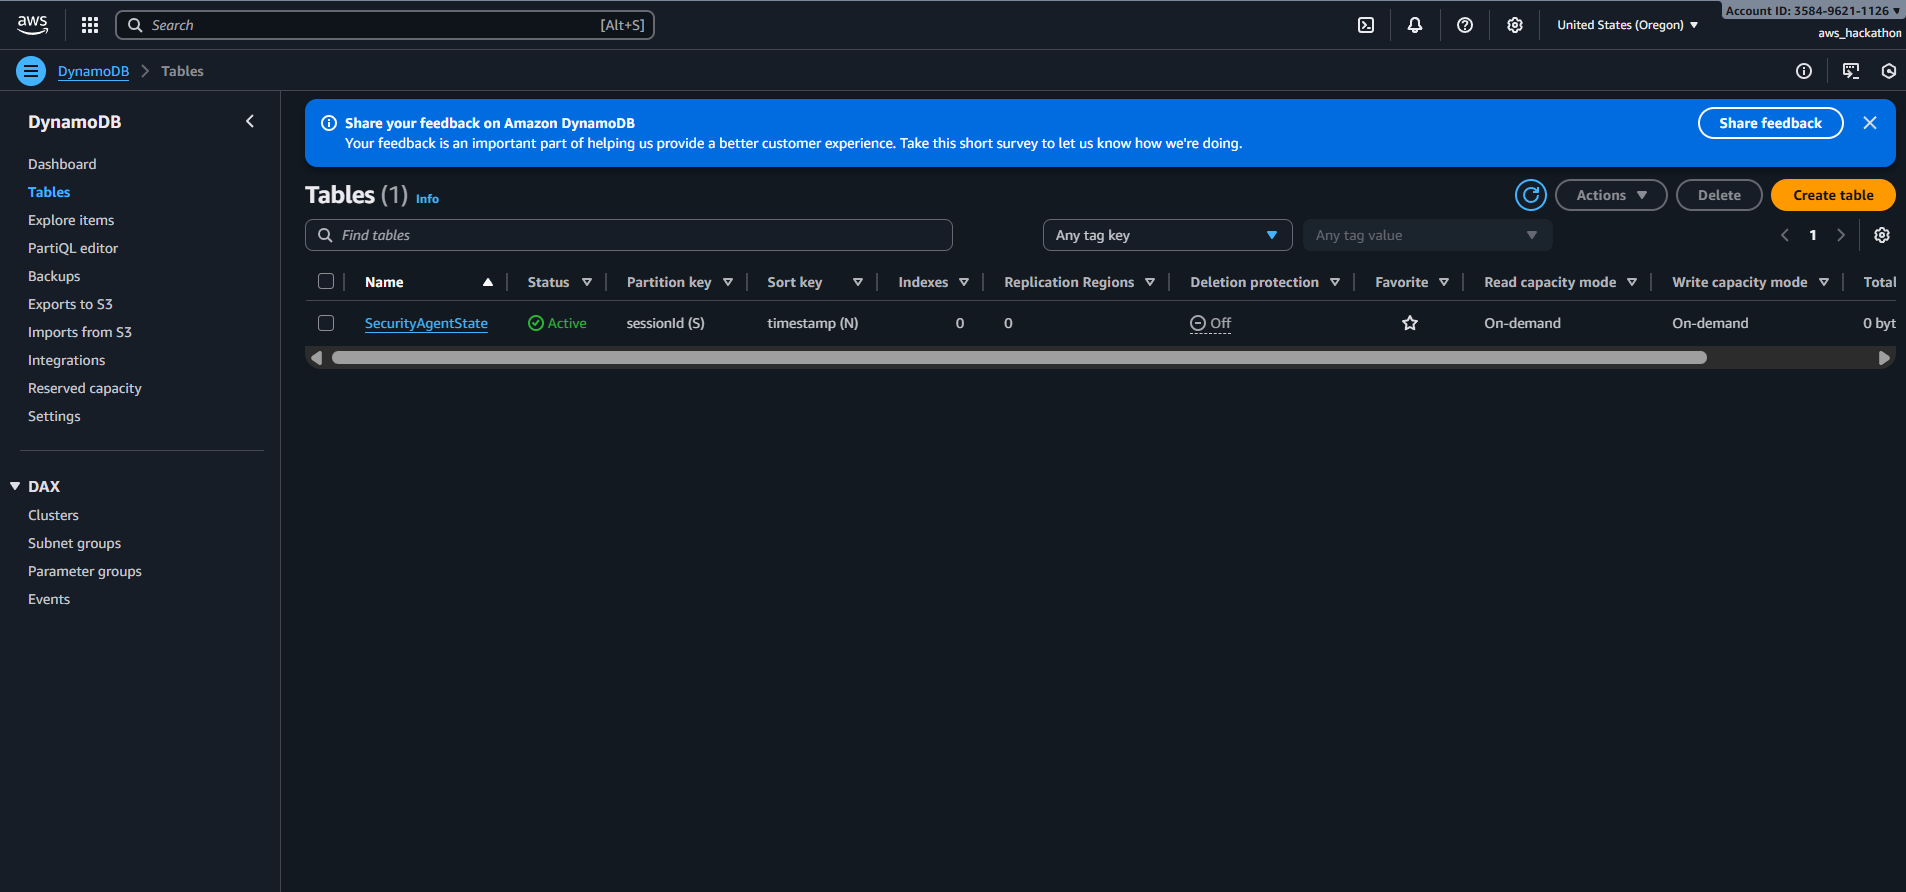The height and width of the screenshot is (892, 1906).
Task: Open the SecurityAgentState table link
Action: [x=426, y=323]
